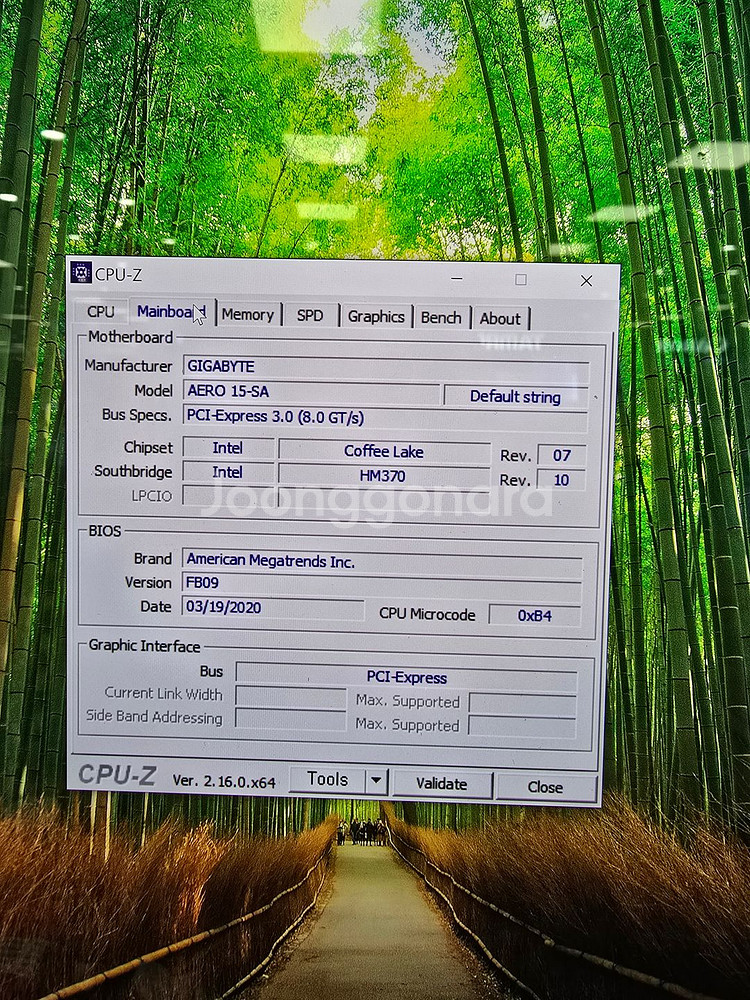Click the CPU-Z logo at bottom left
Viewport: 750px width, 1000px height.
click(117, 776)
